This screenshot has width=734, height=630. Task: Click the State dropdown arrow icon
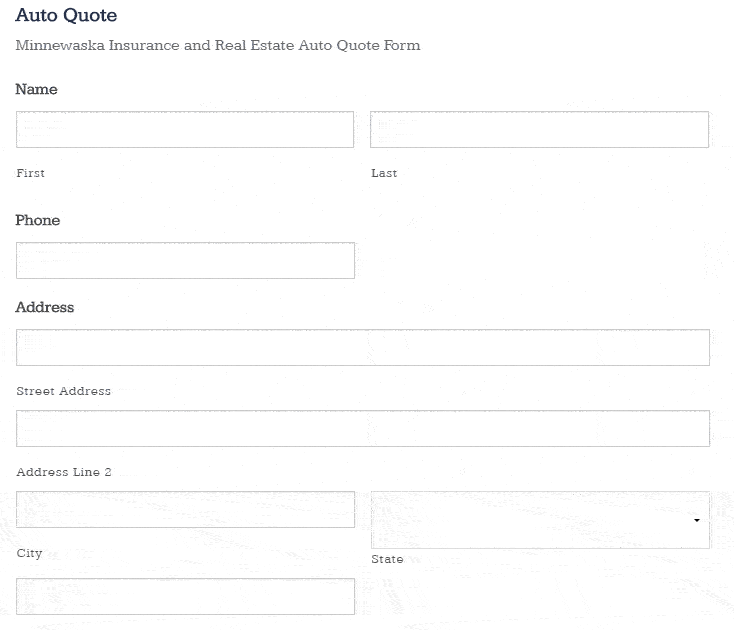click(697, 520)
